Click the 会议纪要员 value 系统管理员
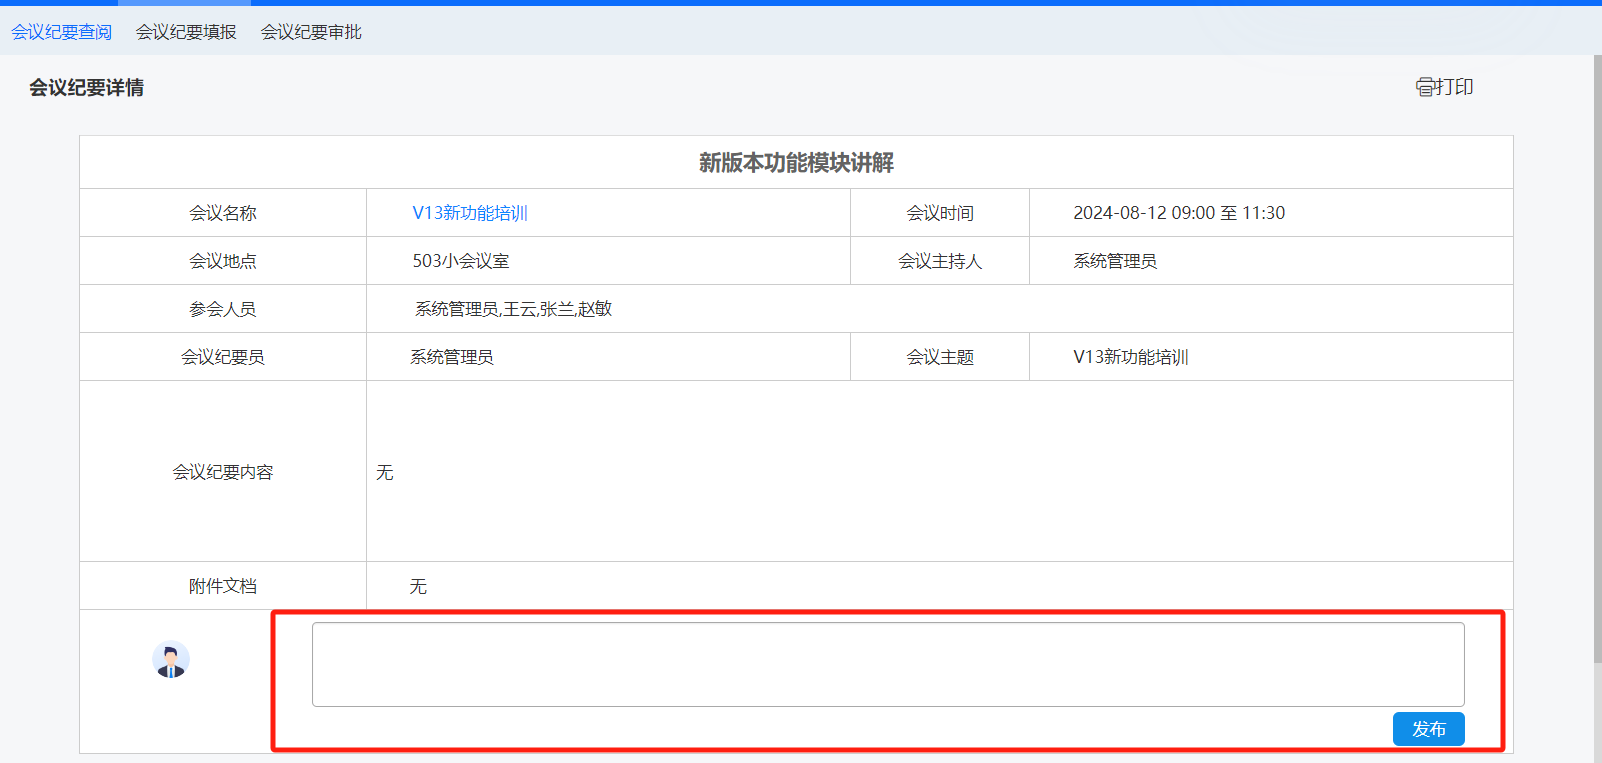The height and width of the screenshot is (763, 1602). pyautogui.click(x=452, y=357)
